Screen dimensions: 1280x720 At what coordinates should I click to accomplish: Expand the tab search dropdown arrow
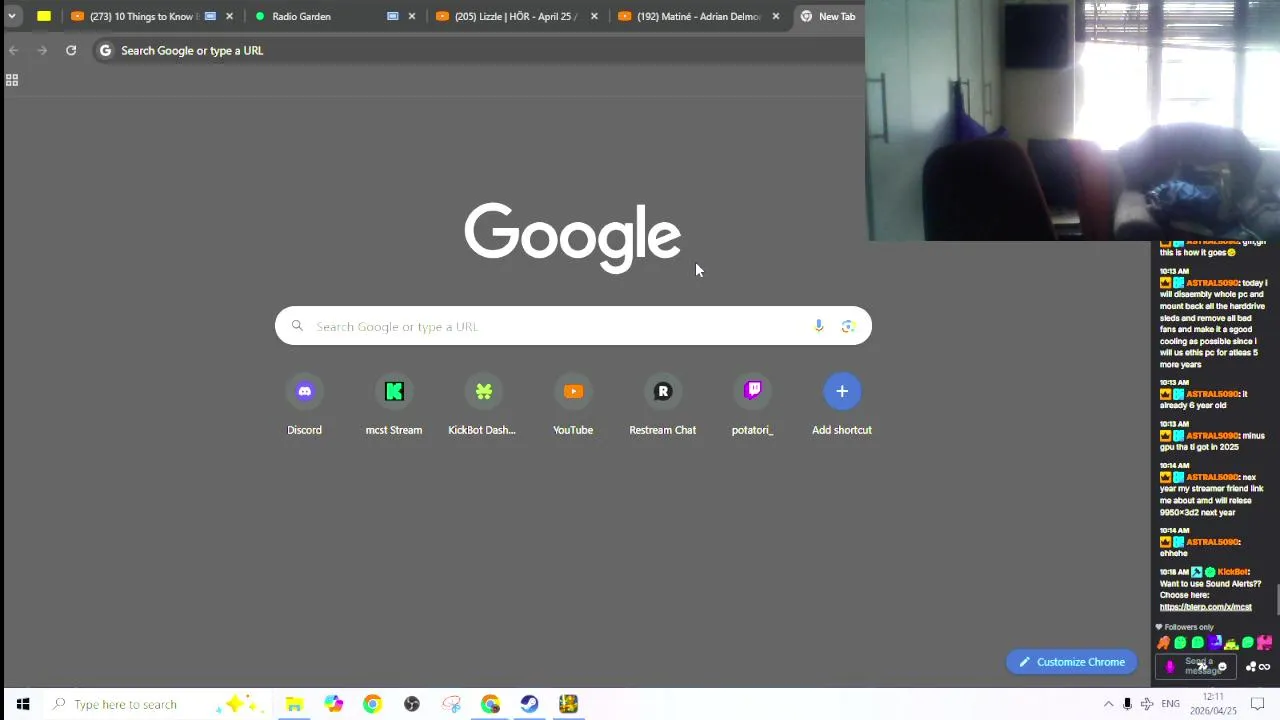click(x=12, y=16)
